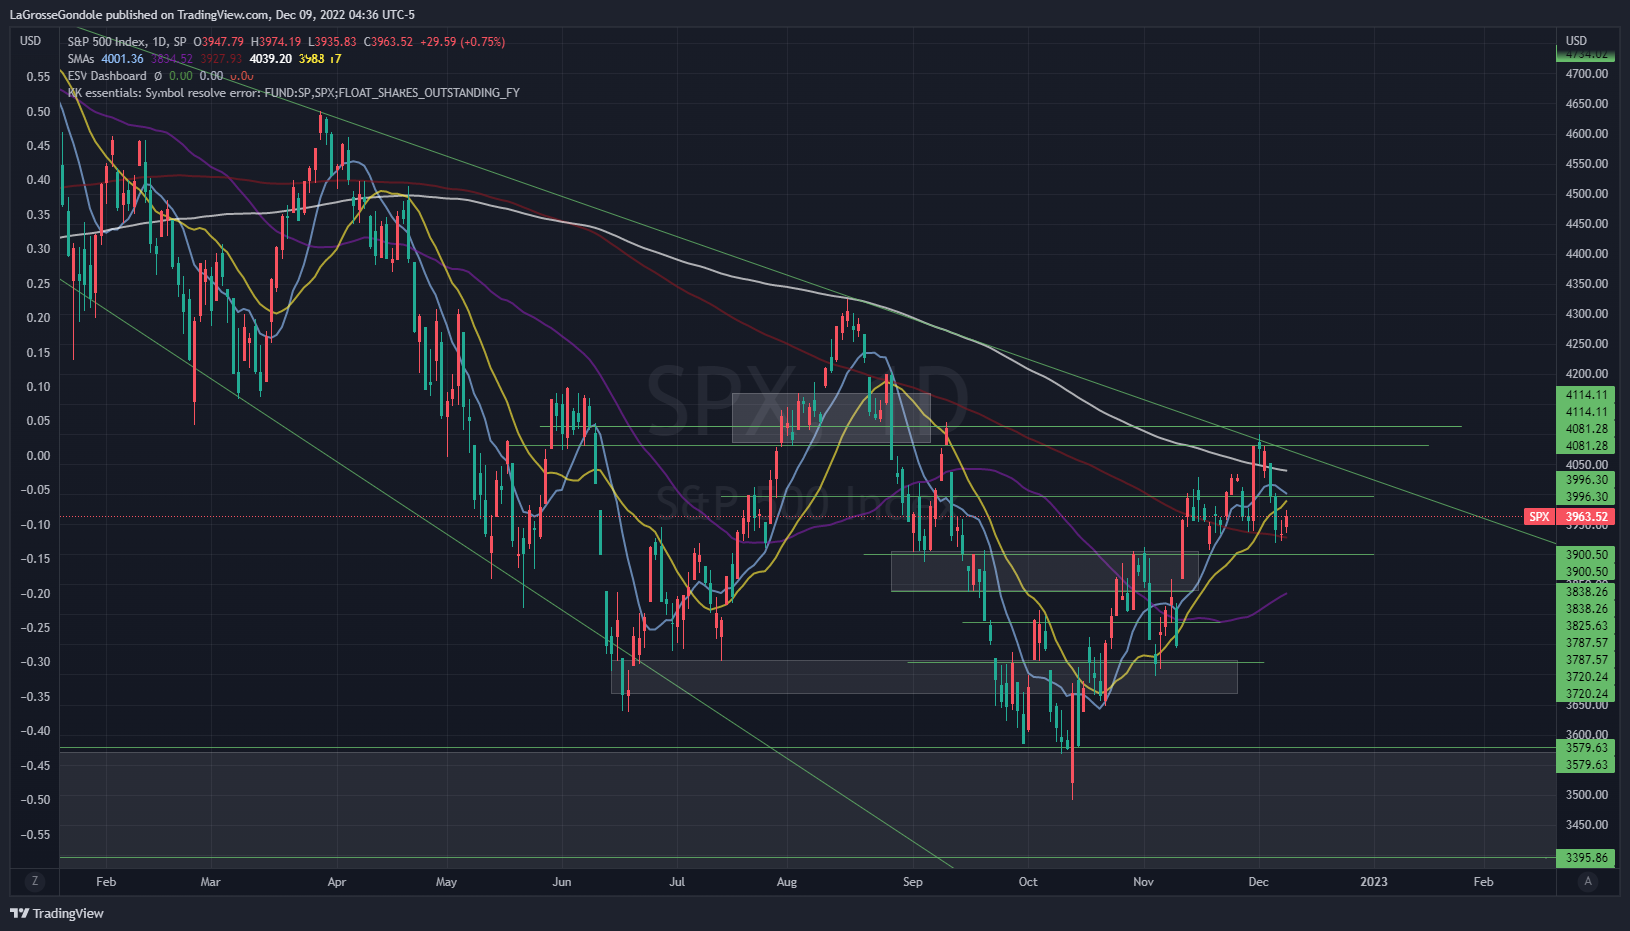1630x931 pixels.
Task: Click the open price O3947.79
Action: (219, 42)
